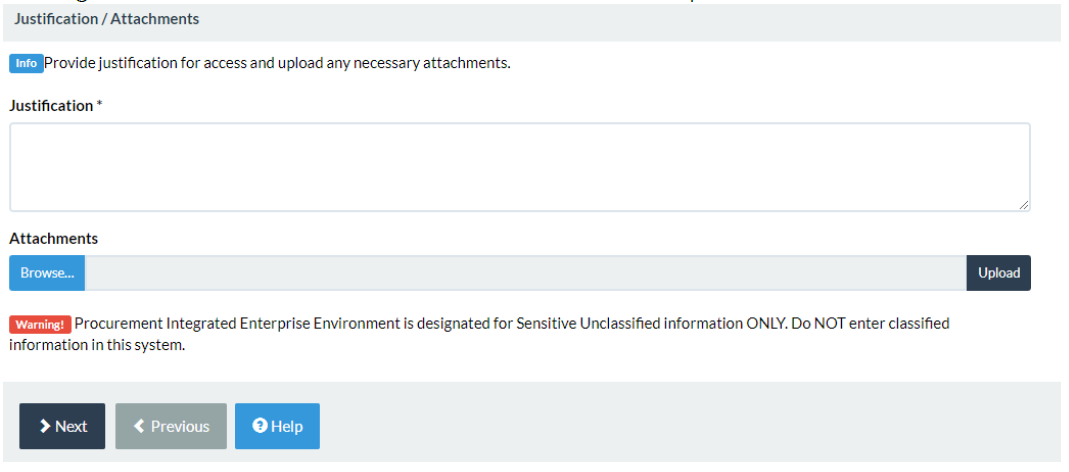Click the Previous button
The height and width of the screenshot is (472, 1069).
[x=171, y=426]
